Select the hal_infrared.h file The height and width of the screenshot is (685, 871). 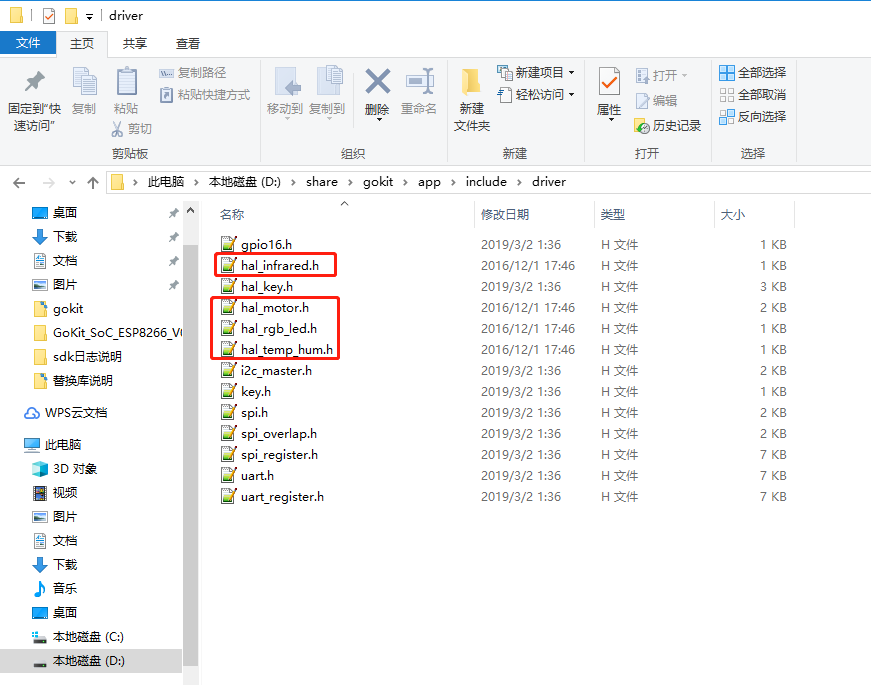click(x=279, y=266)
